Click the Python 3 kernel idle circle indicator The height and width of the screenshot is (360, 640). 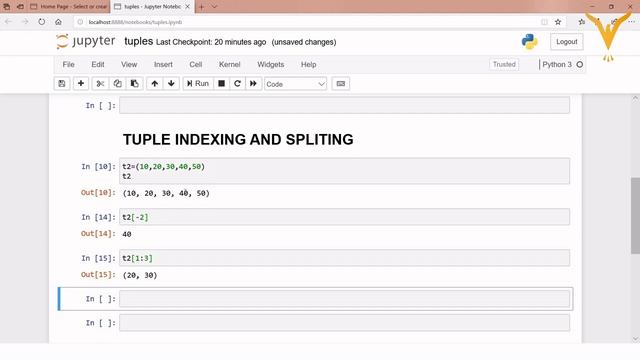(580, 64)
